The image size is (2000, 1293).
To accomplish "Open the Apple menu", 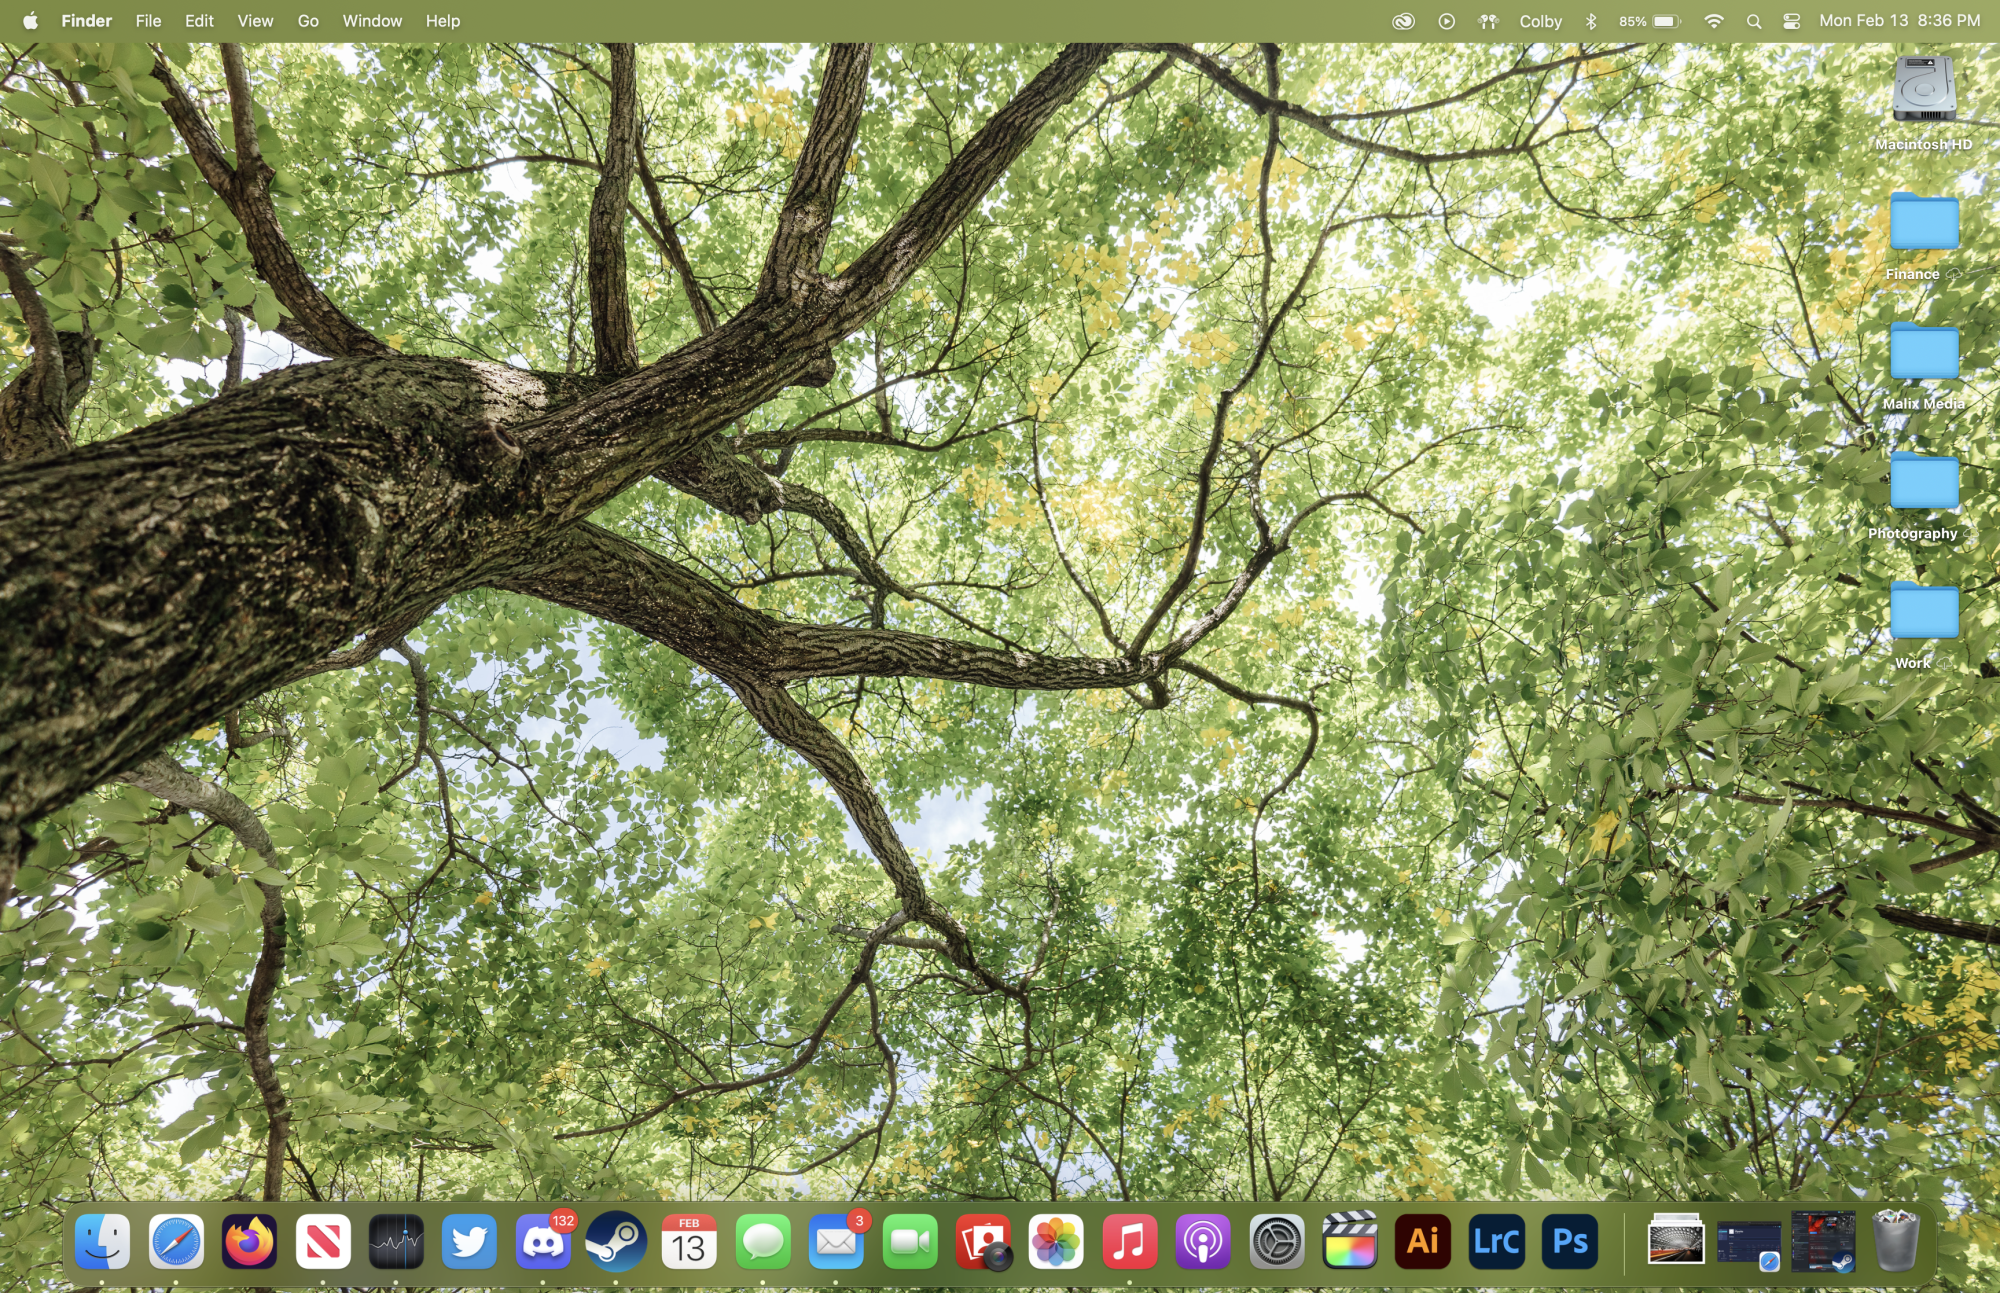I will [30, 21].
